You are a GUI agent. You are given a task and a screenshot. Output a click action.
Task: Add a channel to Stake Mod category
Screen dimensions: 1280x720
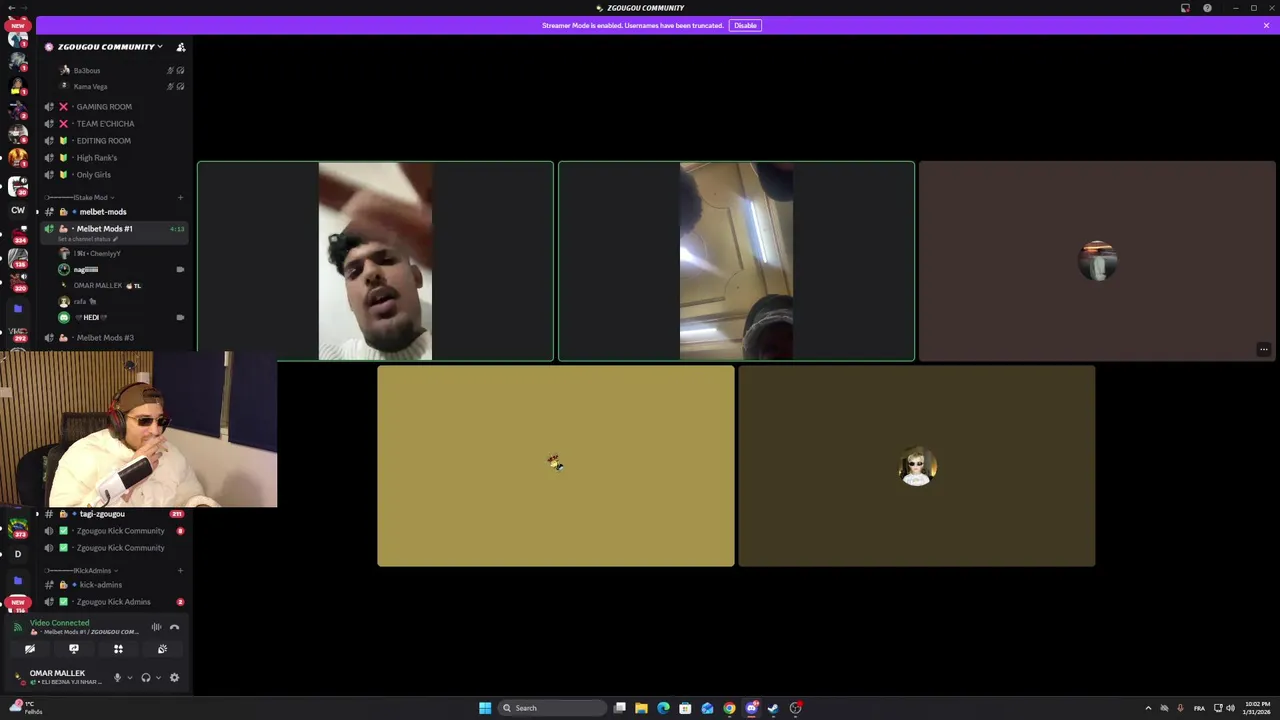pos(181,198)
